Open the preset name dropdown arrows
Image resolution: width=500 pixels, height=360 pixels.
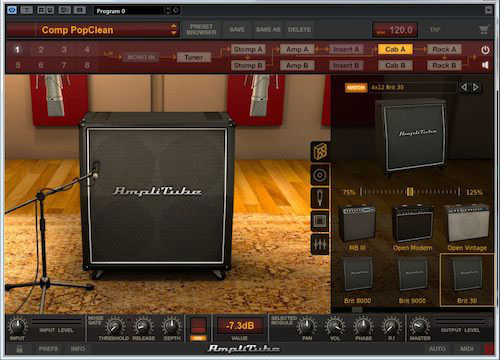[174, 30]
